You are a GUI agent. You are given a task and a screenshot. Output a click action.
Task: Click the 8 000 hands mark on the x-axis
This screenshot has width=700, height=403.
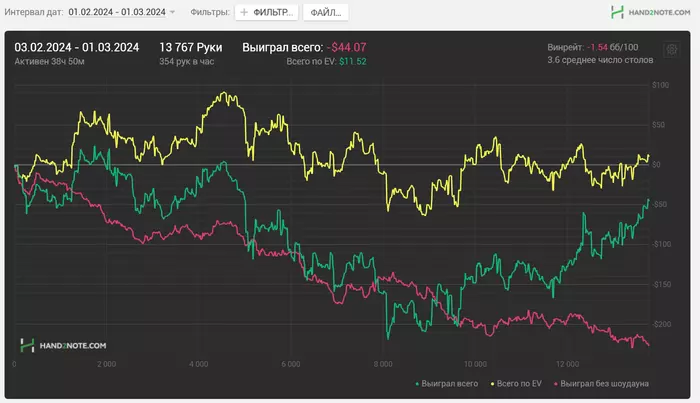coord(381,363)
